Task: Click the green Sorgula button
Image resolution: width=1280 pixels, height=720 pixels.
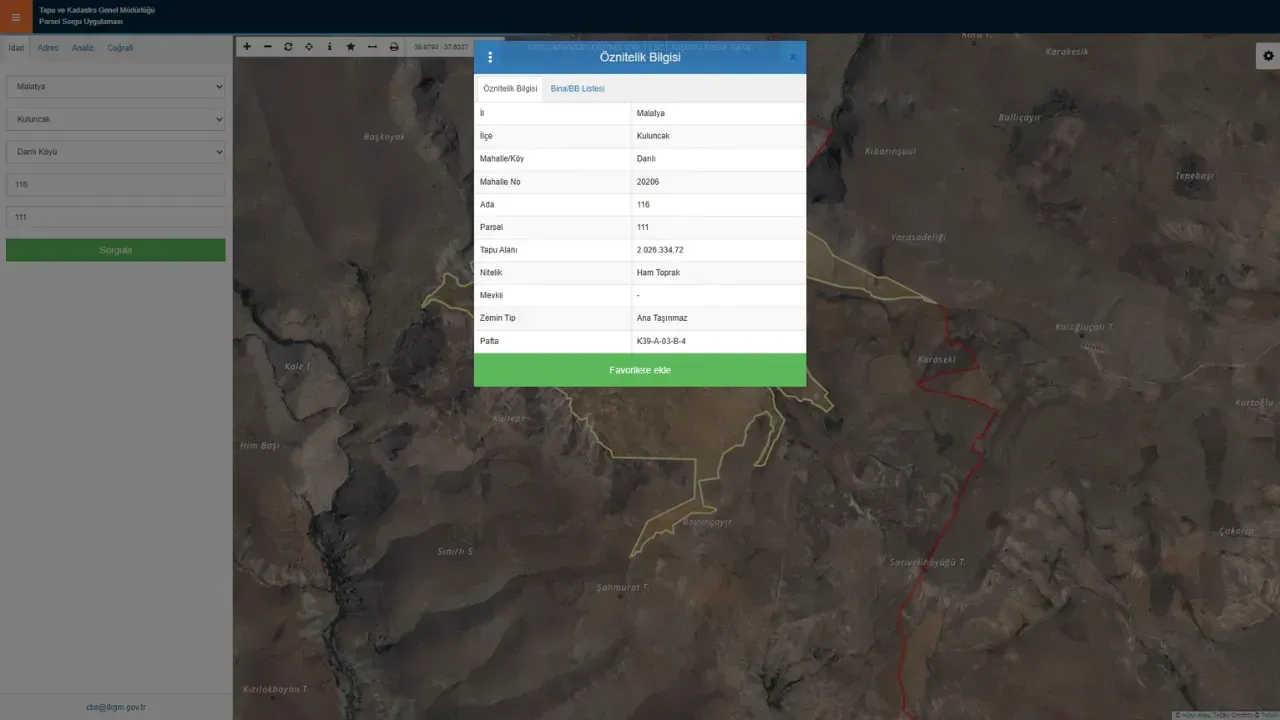Action: pos(116,250)
